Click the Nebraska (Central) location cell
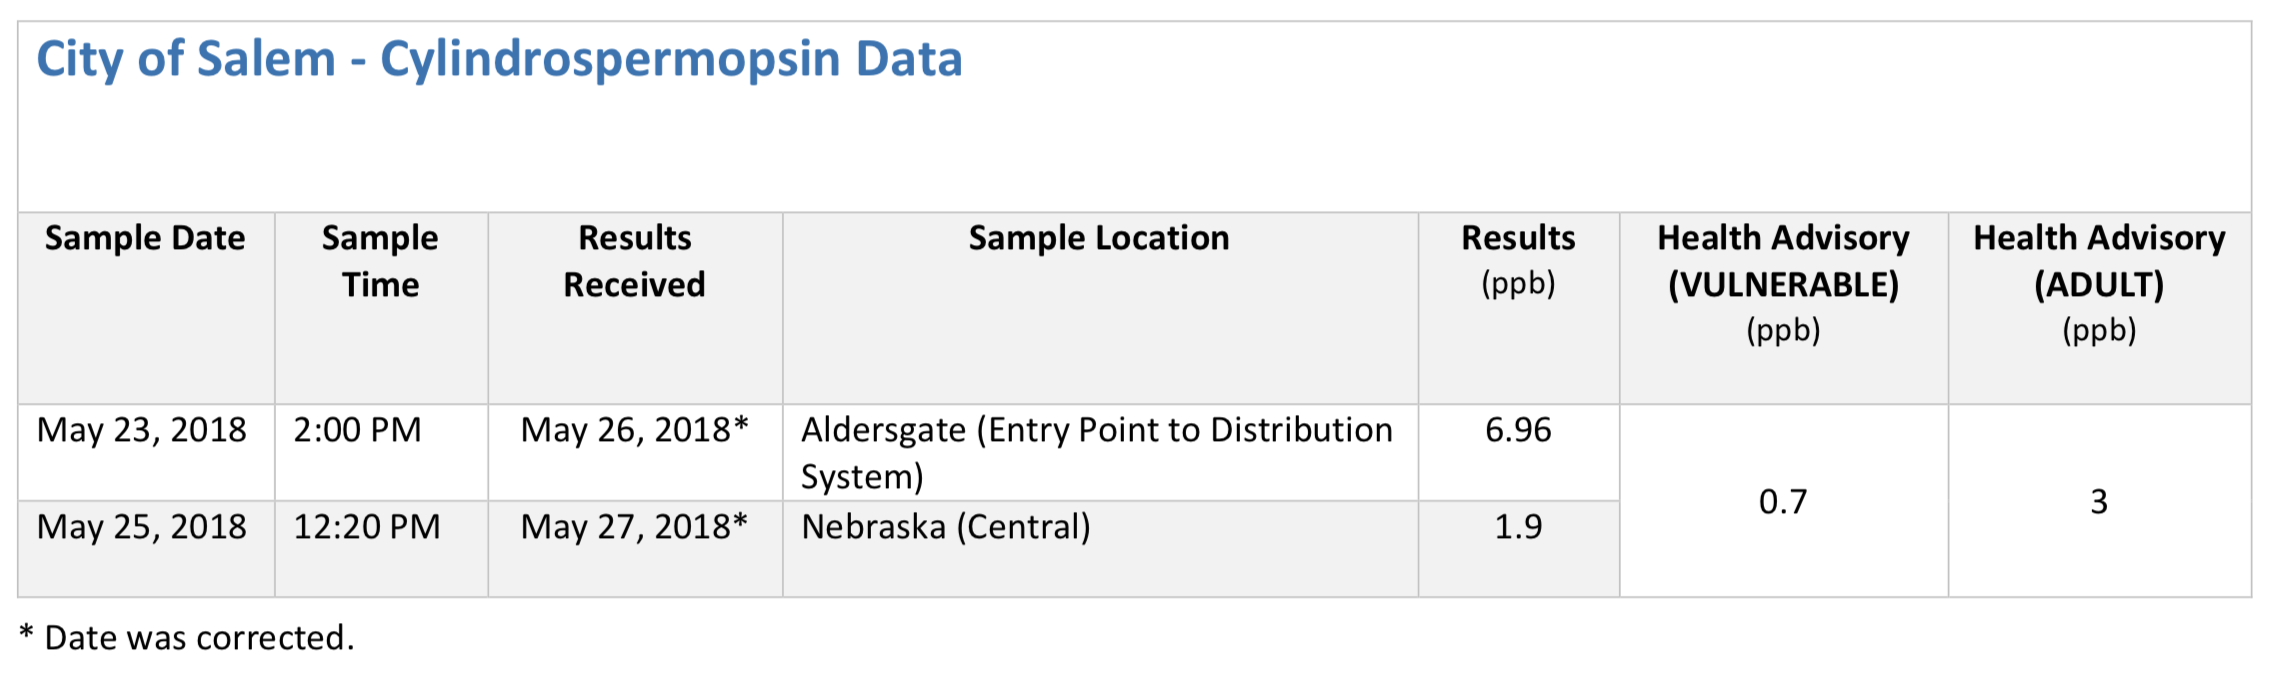Viewport: 2282px width, 676px height. point(945,527)
